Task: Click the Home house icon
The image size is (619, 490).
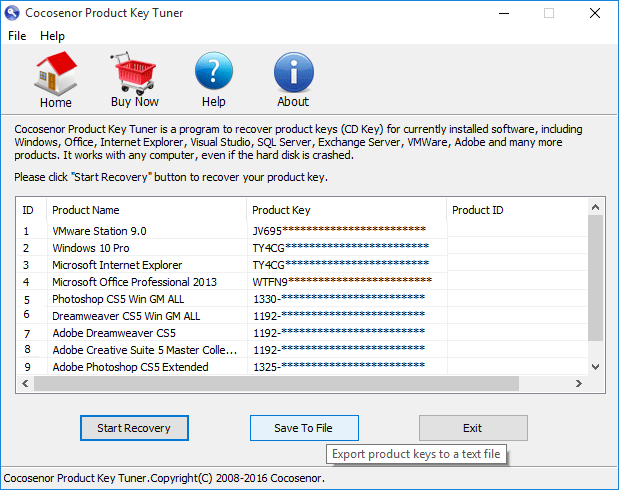Action: click(x=56, y=74)
